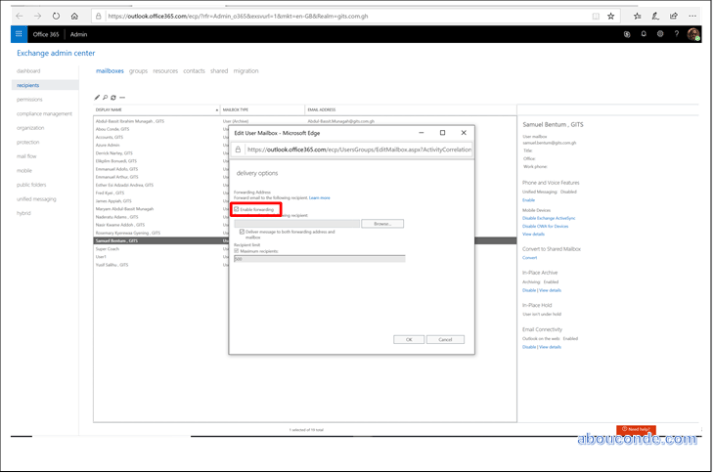
Task: Switch to the groups tab
Action: tap(138, 71)
